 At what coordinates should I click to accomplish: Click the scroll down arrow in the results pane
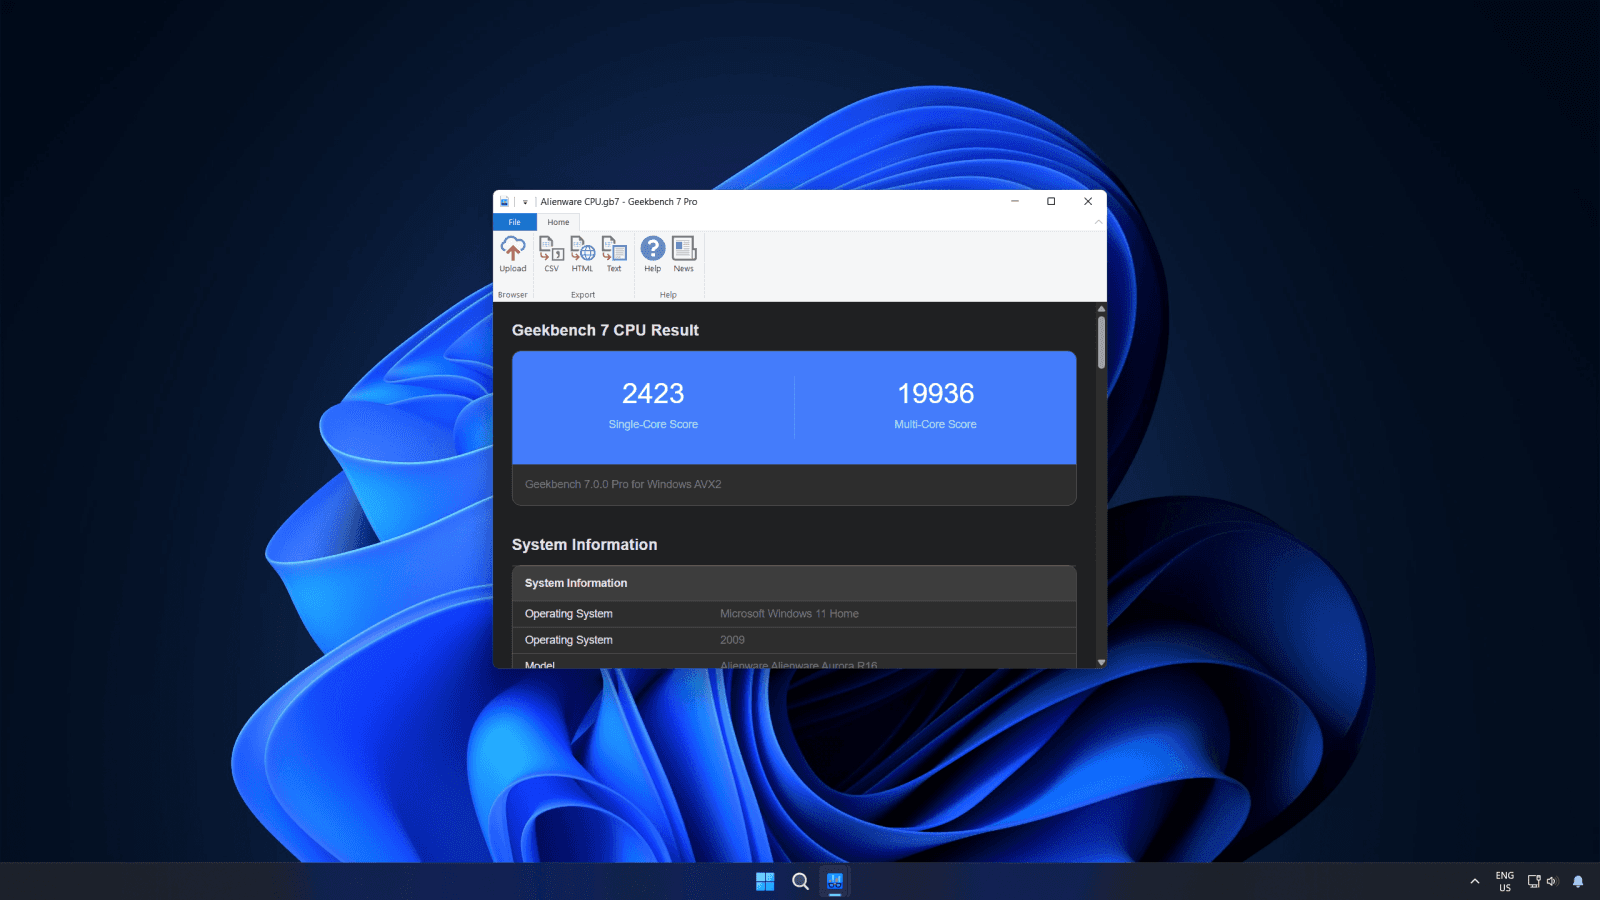point(1101,662)
